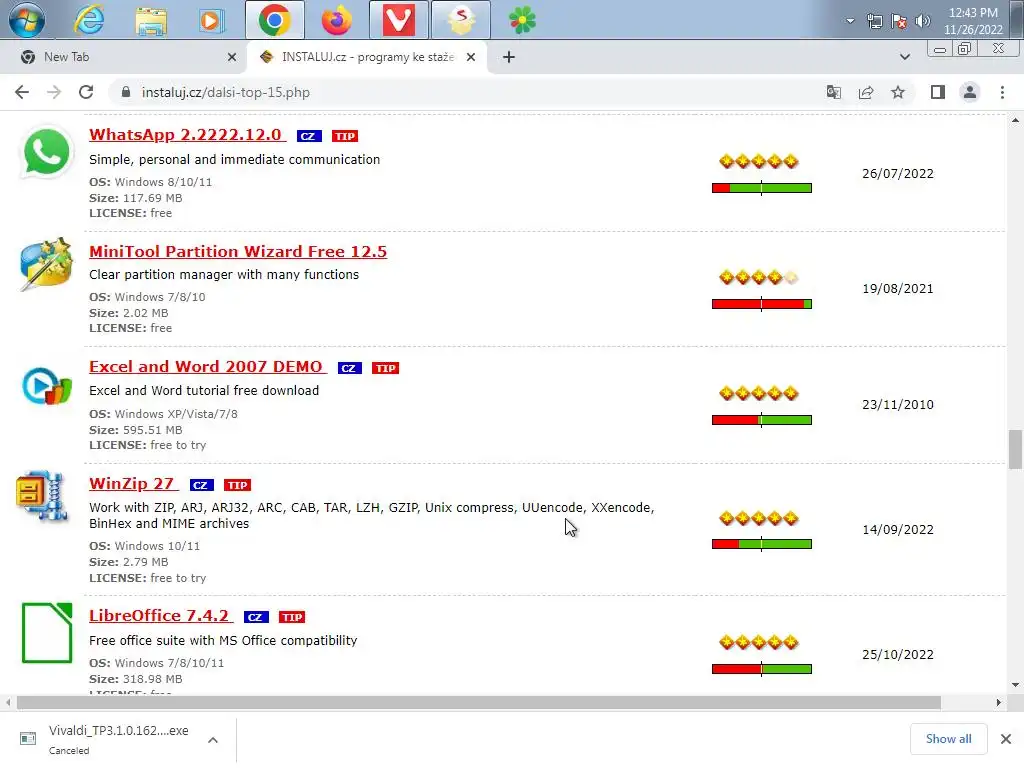Click the WinZip cabinet icon thumbnail
The width and height of the screenshot is (1024, 768).
[42, 496]
